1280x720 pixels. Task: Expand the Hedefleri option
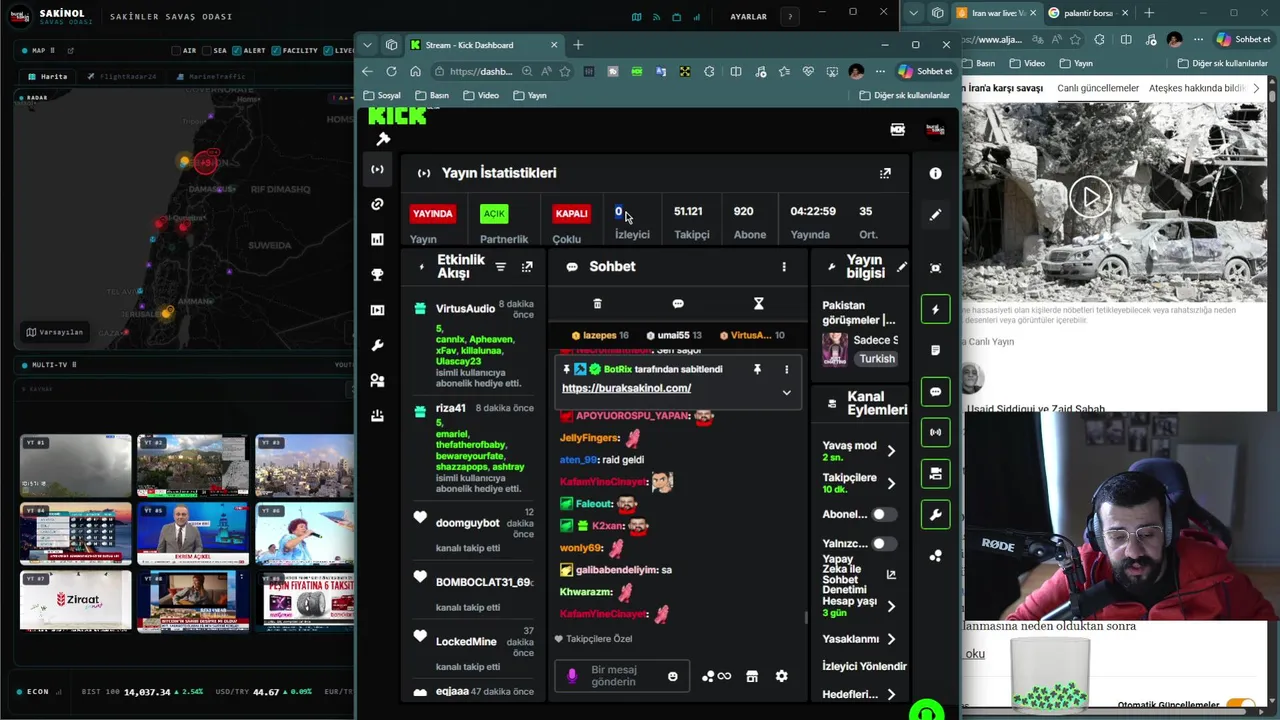tap(891, 694)
